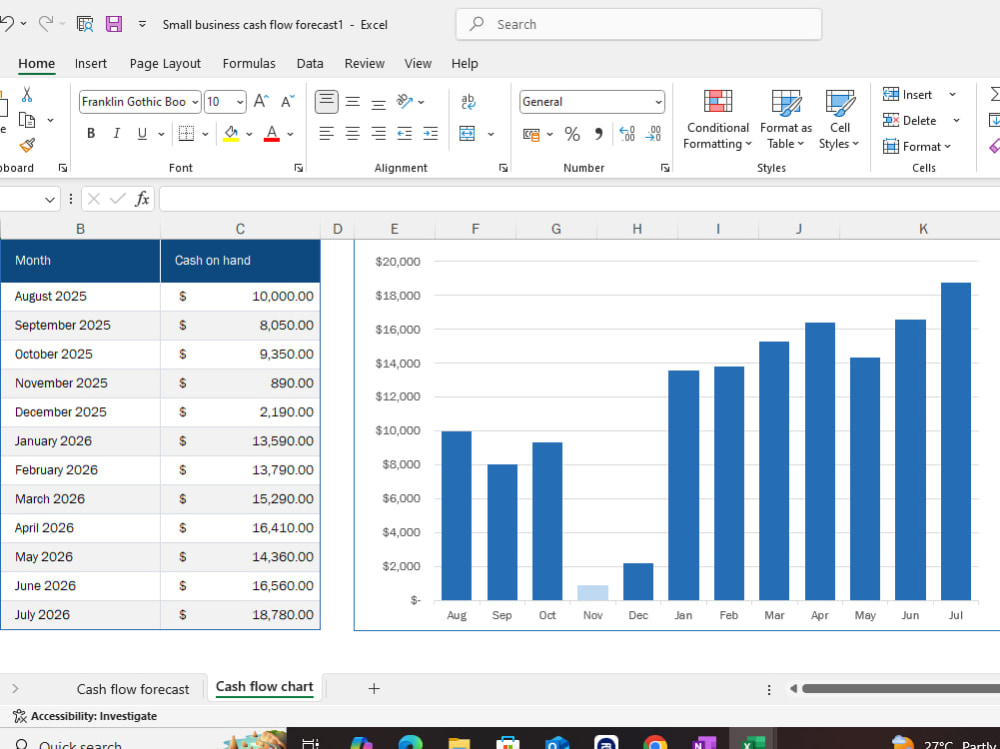Apply red font color

(x=272, y=134)
